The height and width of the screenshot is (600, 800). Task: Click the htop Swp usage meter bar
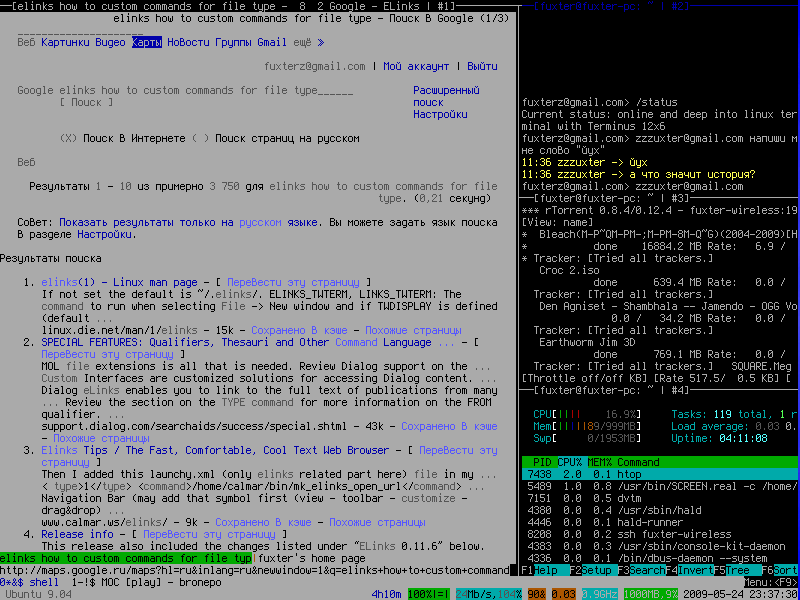tap(587, 439)
